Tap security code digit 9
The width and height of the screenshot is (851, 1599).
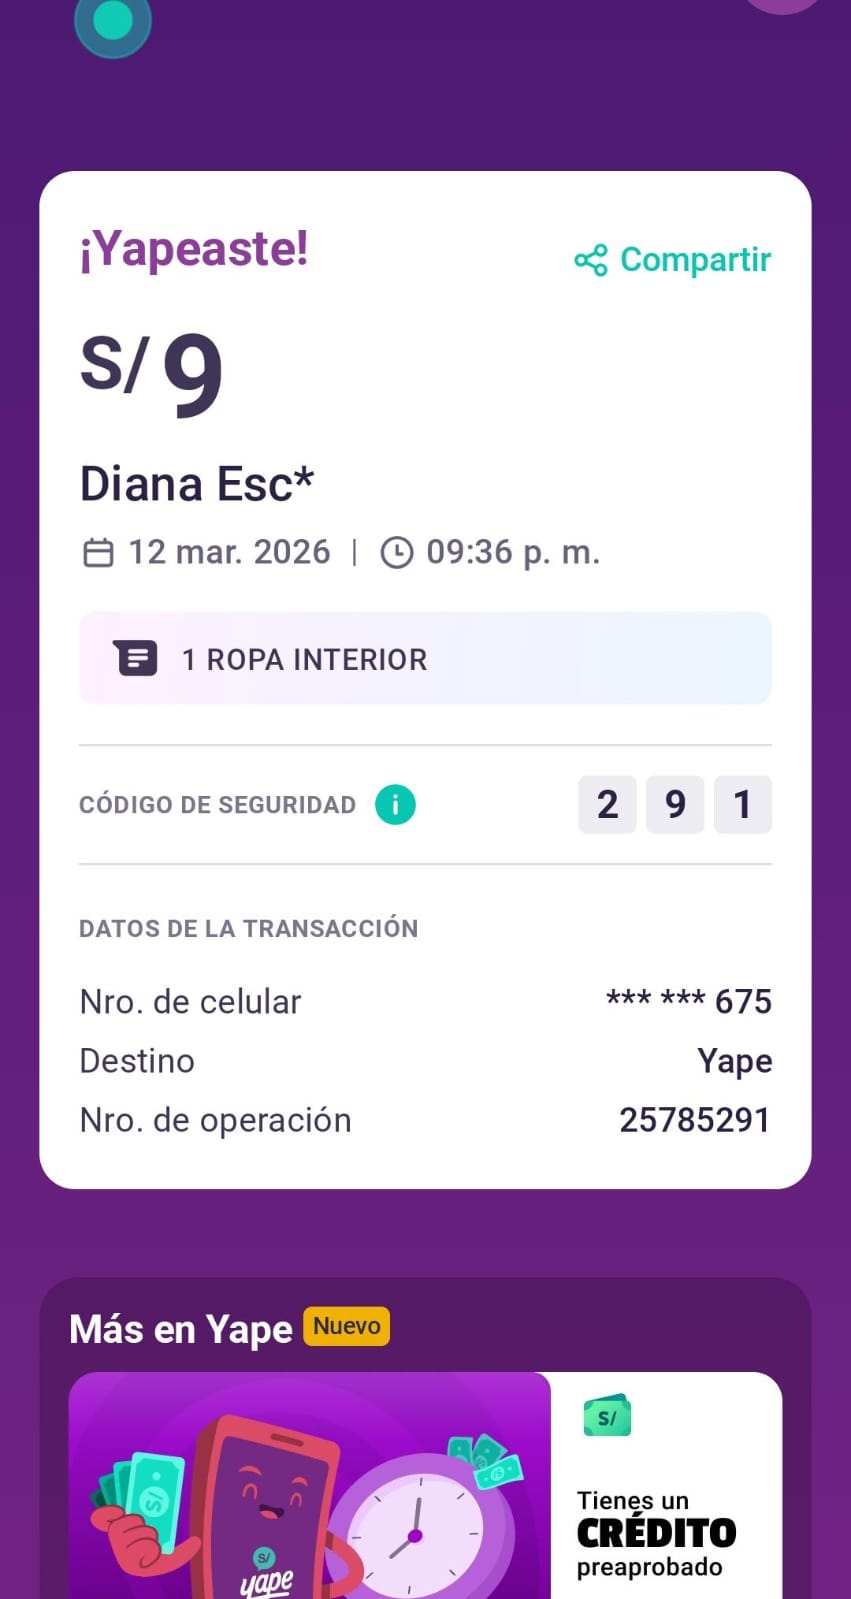(675, 804)
